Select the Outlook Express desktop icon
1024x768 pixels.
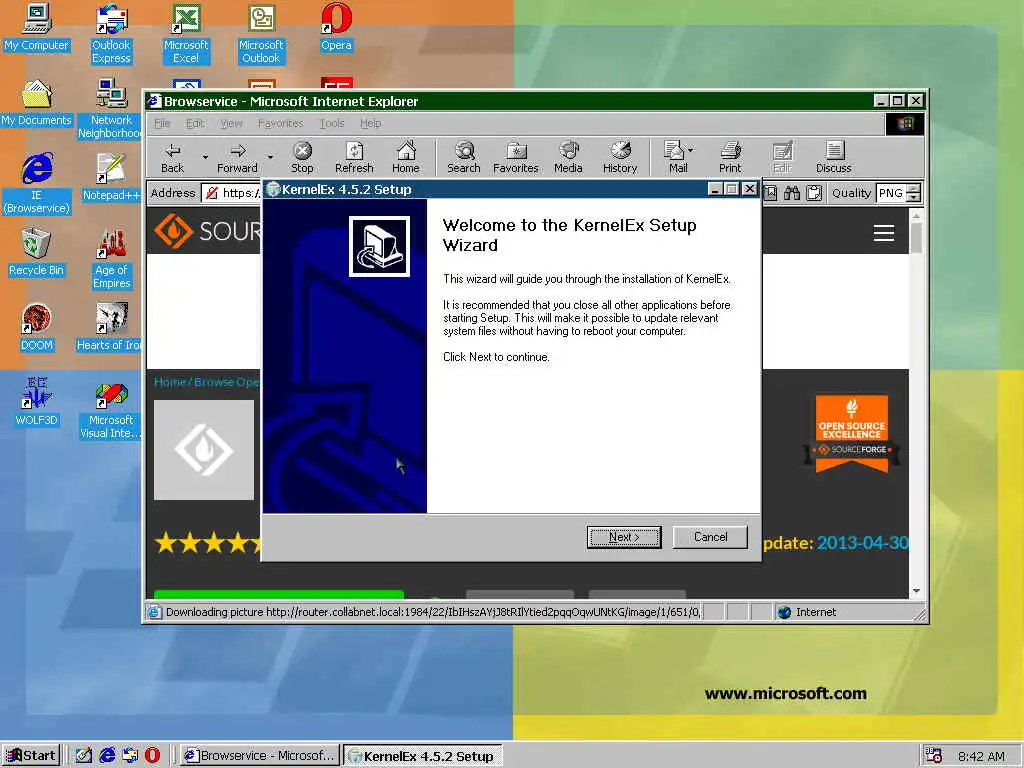tap(111, 34)
